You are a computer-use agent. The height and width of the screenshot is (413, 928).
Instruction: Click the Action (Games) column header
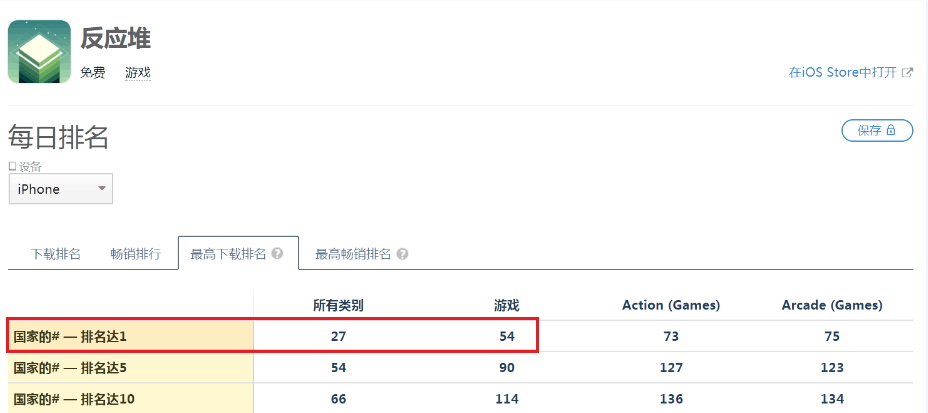[670, 305]
